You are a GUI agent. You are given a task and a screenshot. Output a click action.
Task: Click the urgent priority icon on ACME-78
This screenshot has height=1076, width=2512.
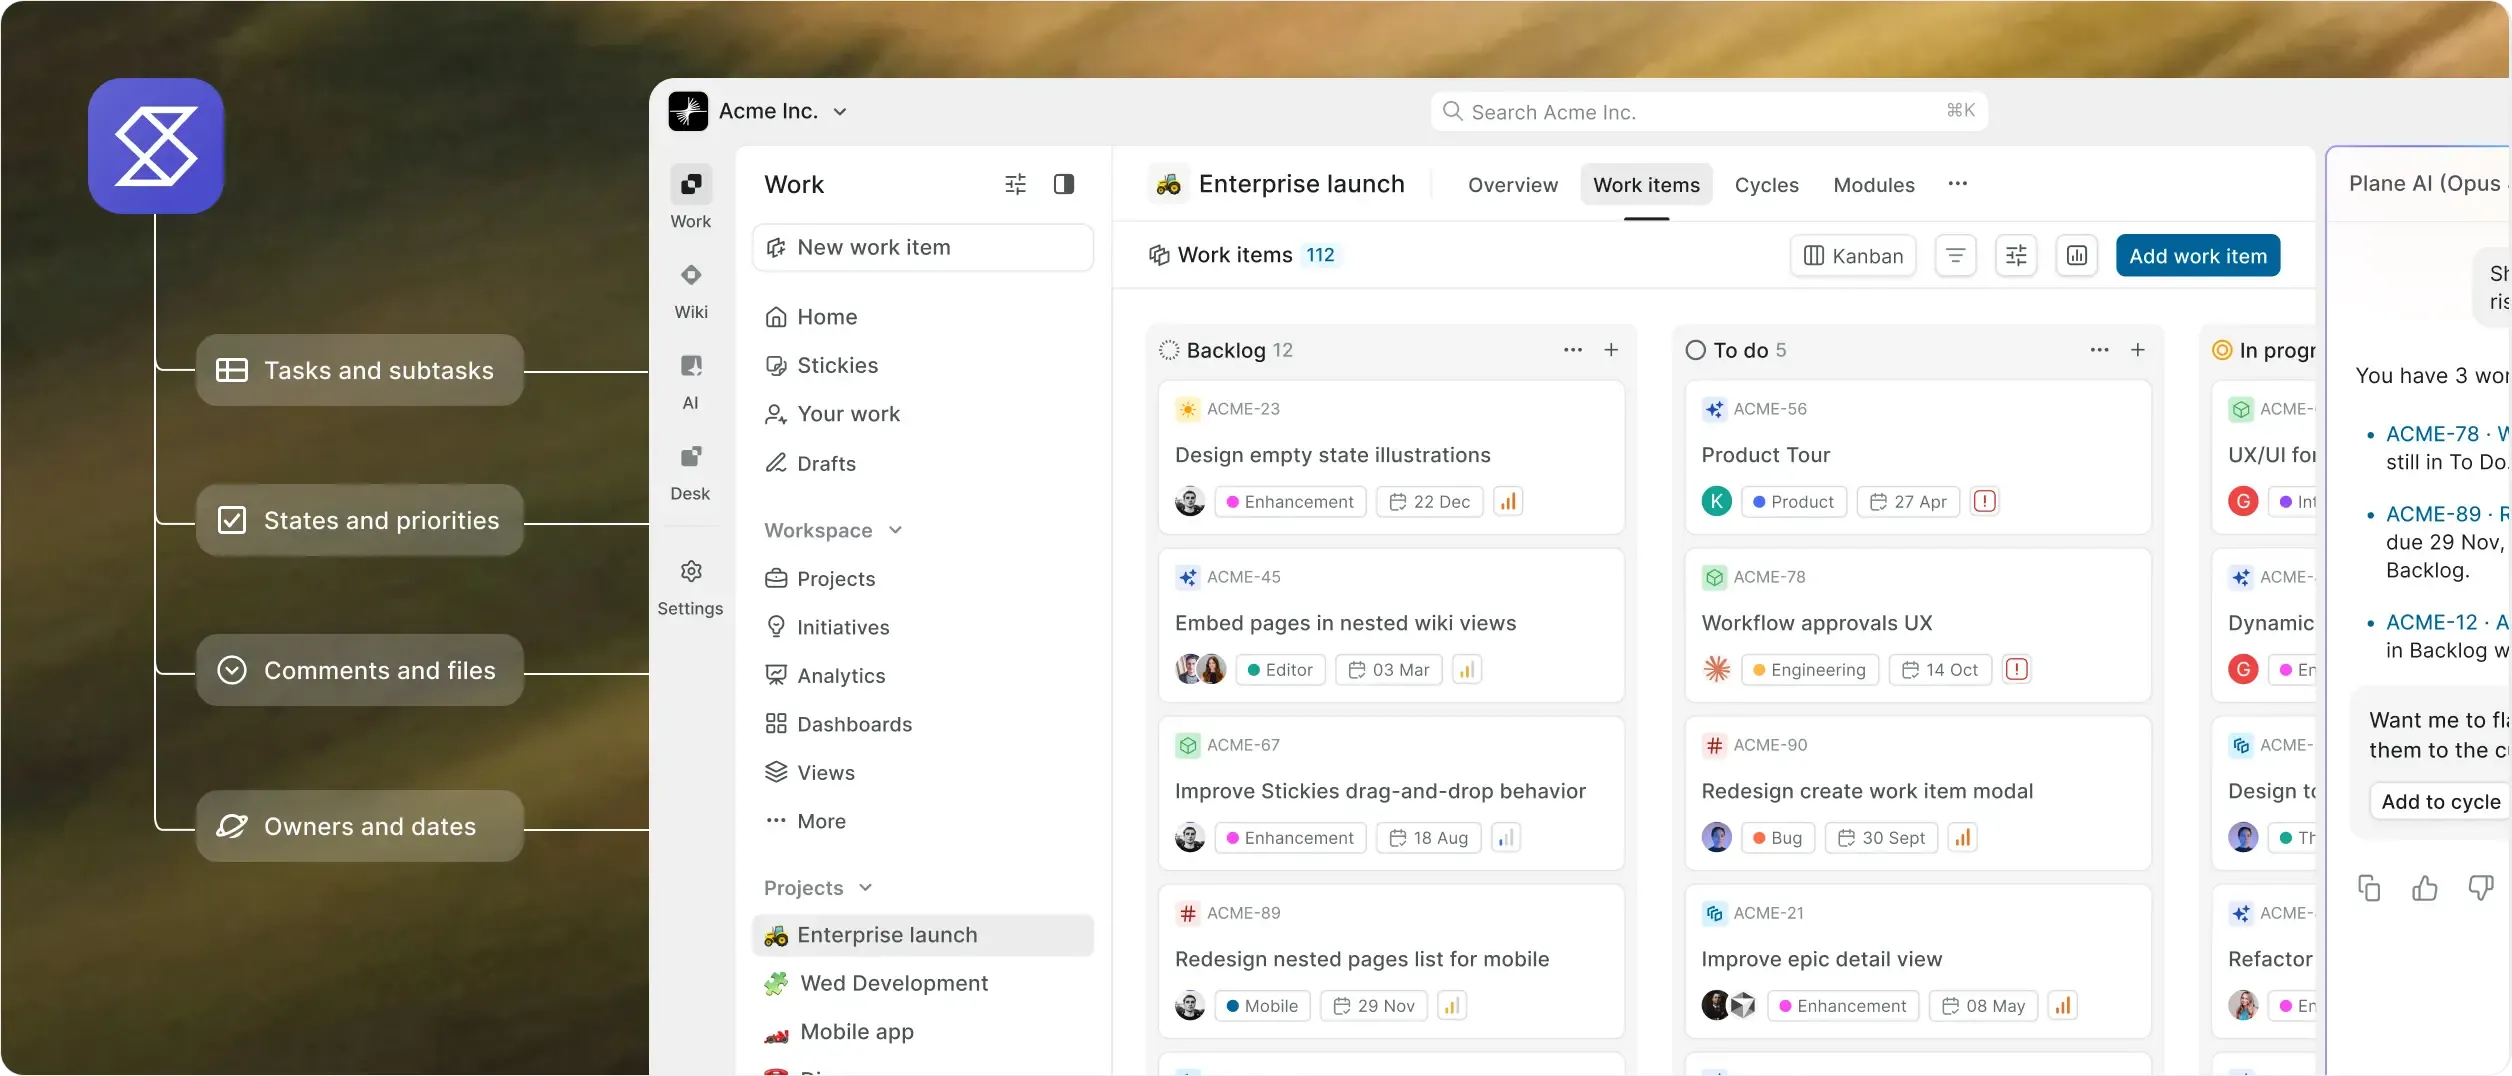point(2016,670)
